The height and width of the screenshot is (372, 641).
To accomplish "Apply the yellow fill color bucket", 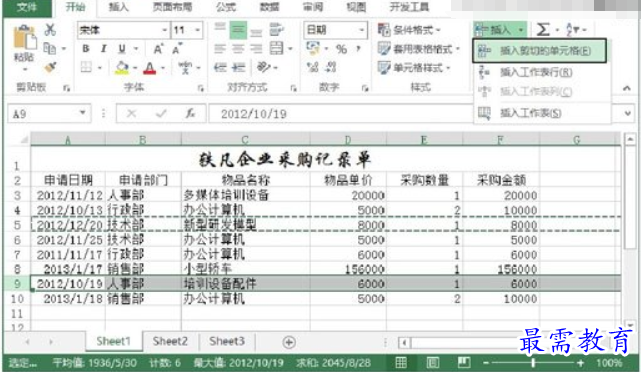I will (x=122, y=67).
